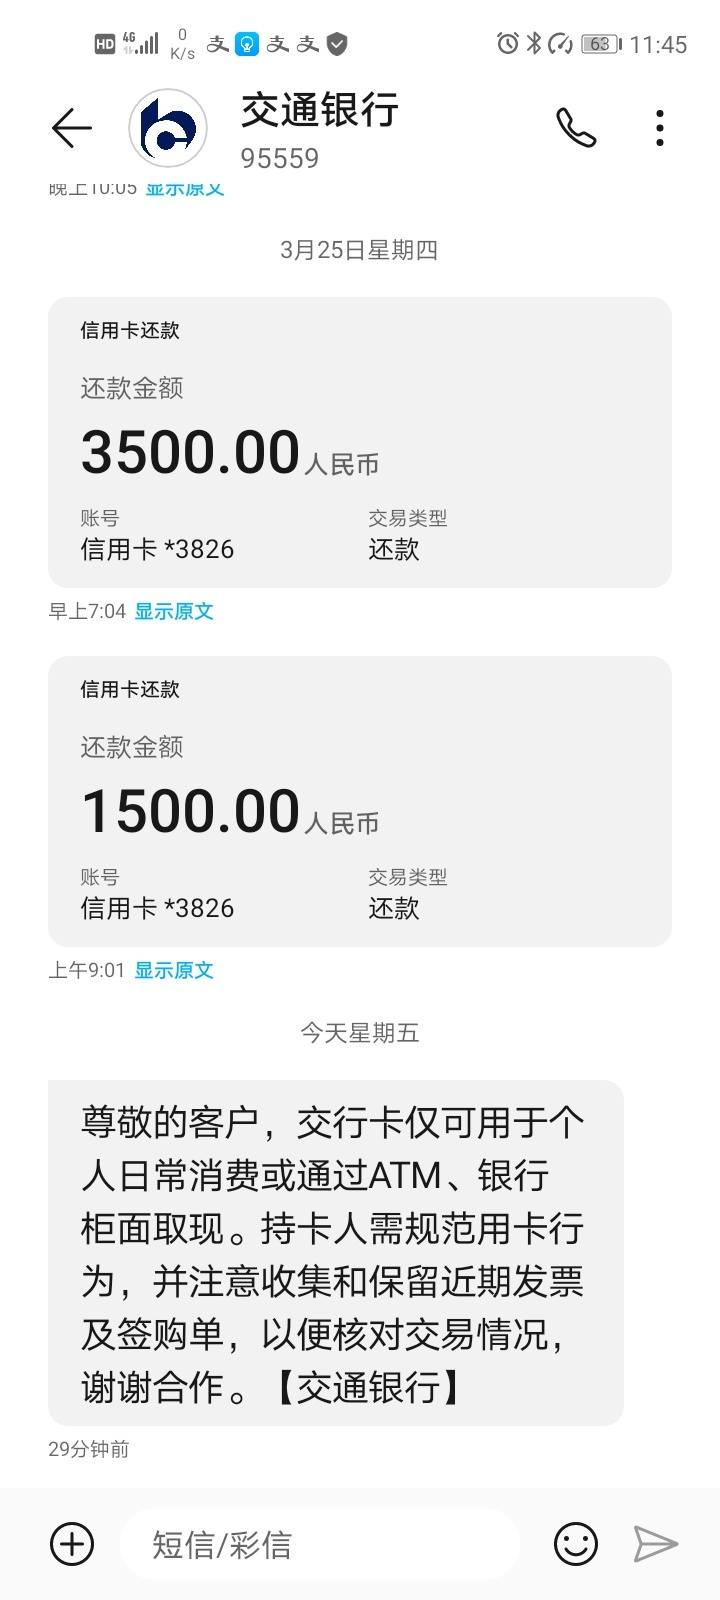Open the 3500.00 repayment card

click(x=360, y=442)
